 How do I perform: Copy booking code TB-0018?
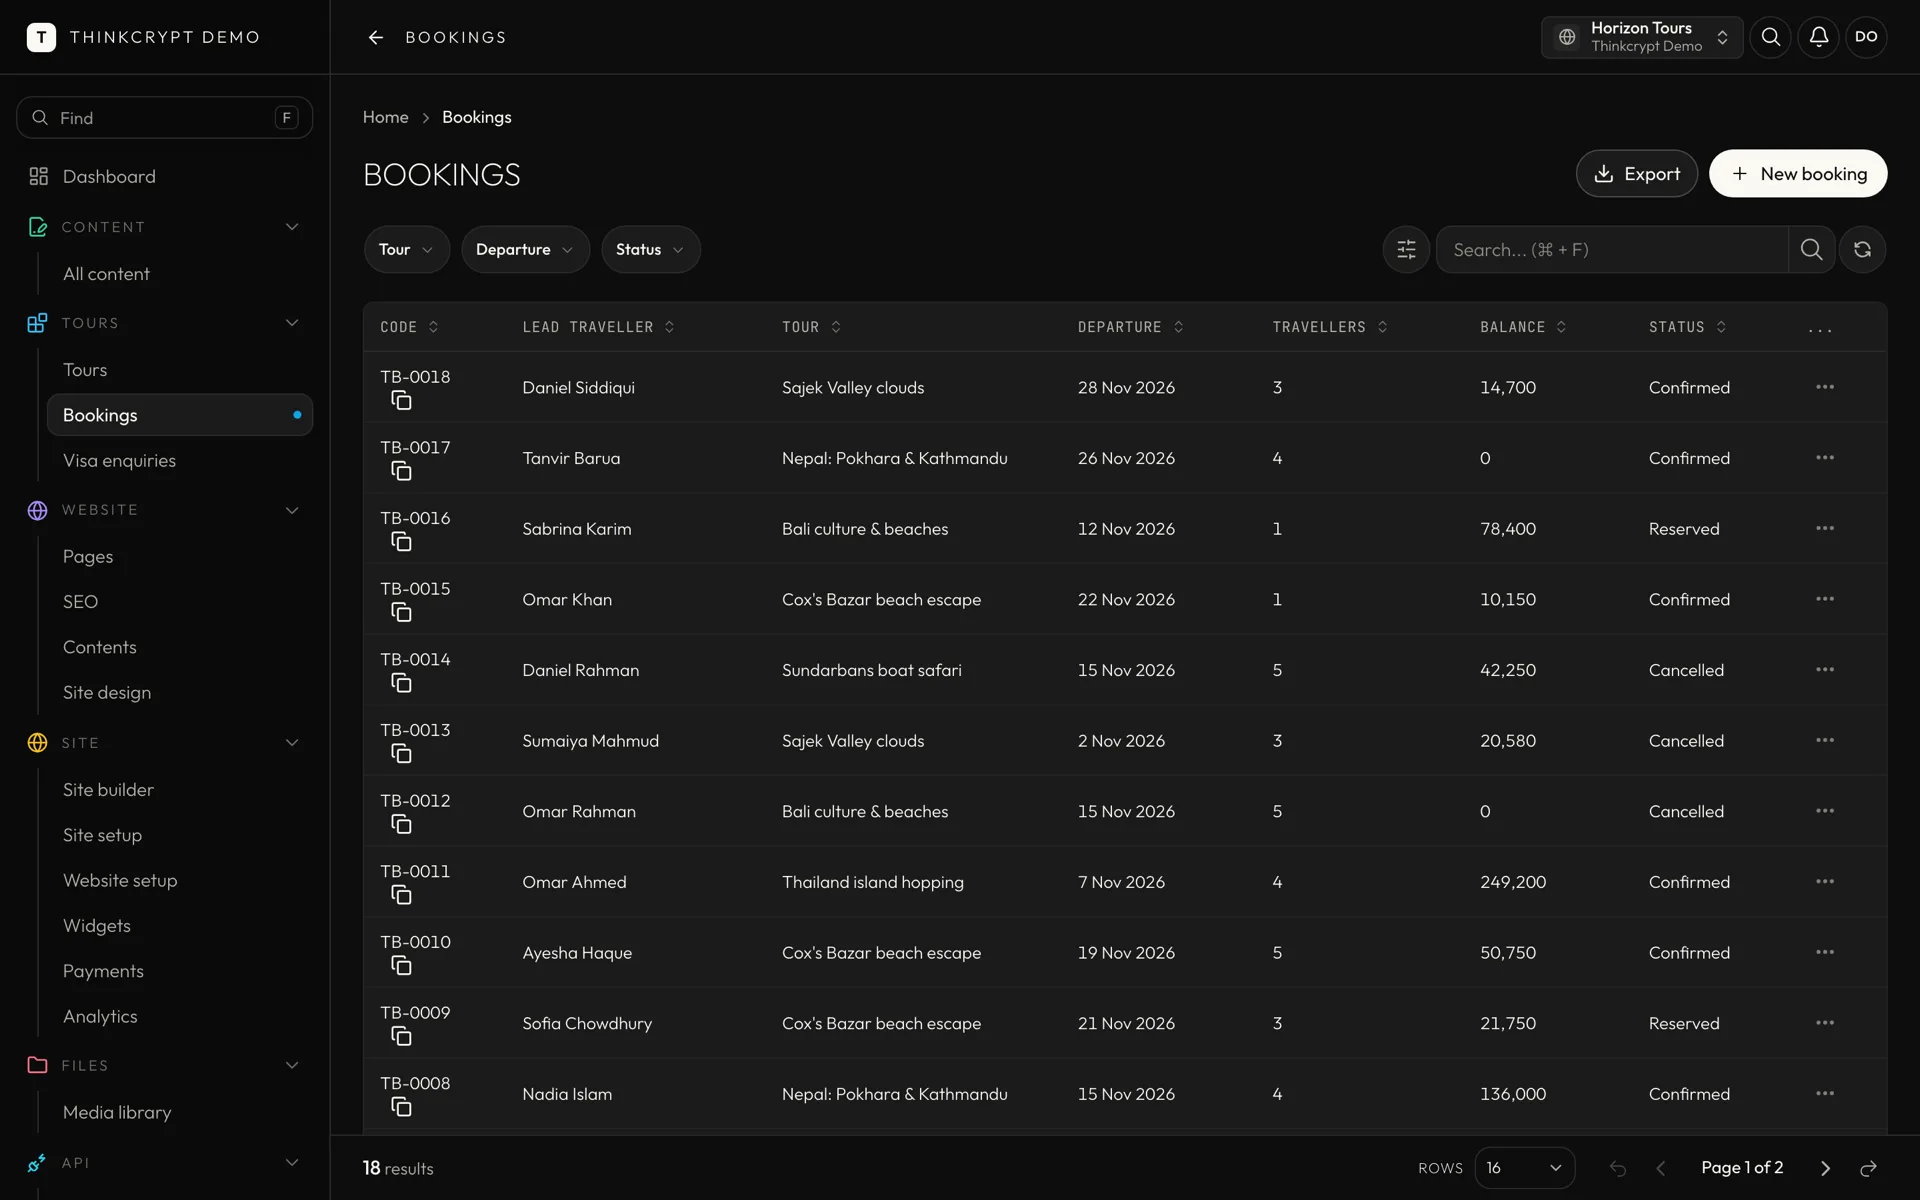pyautogui.click(x=401, y=401)
